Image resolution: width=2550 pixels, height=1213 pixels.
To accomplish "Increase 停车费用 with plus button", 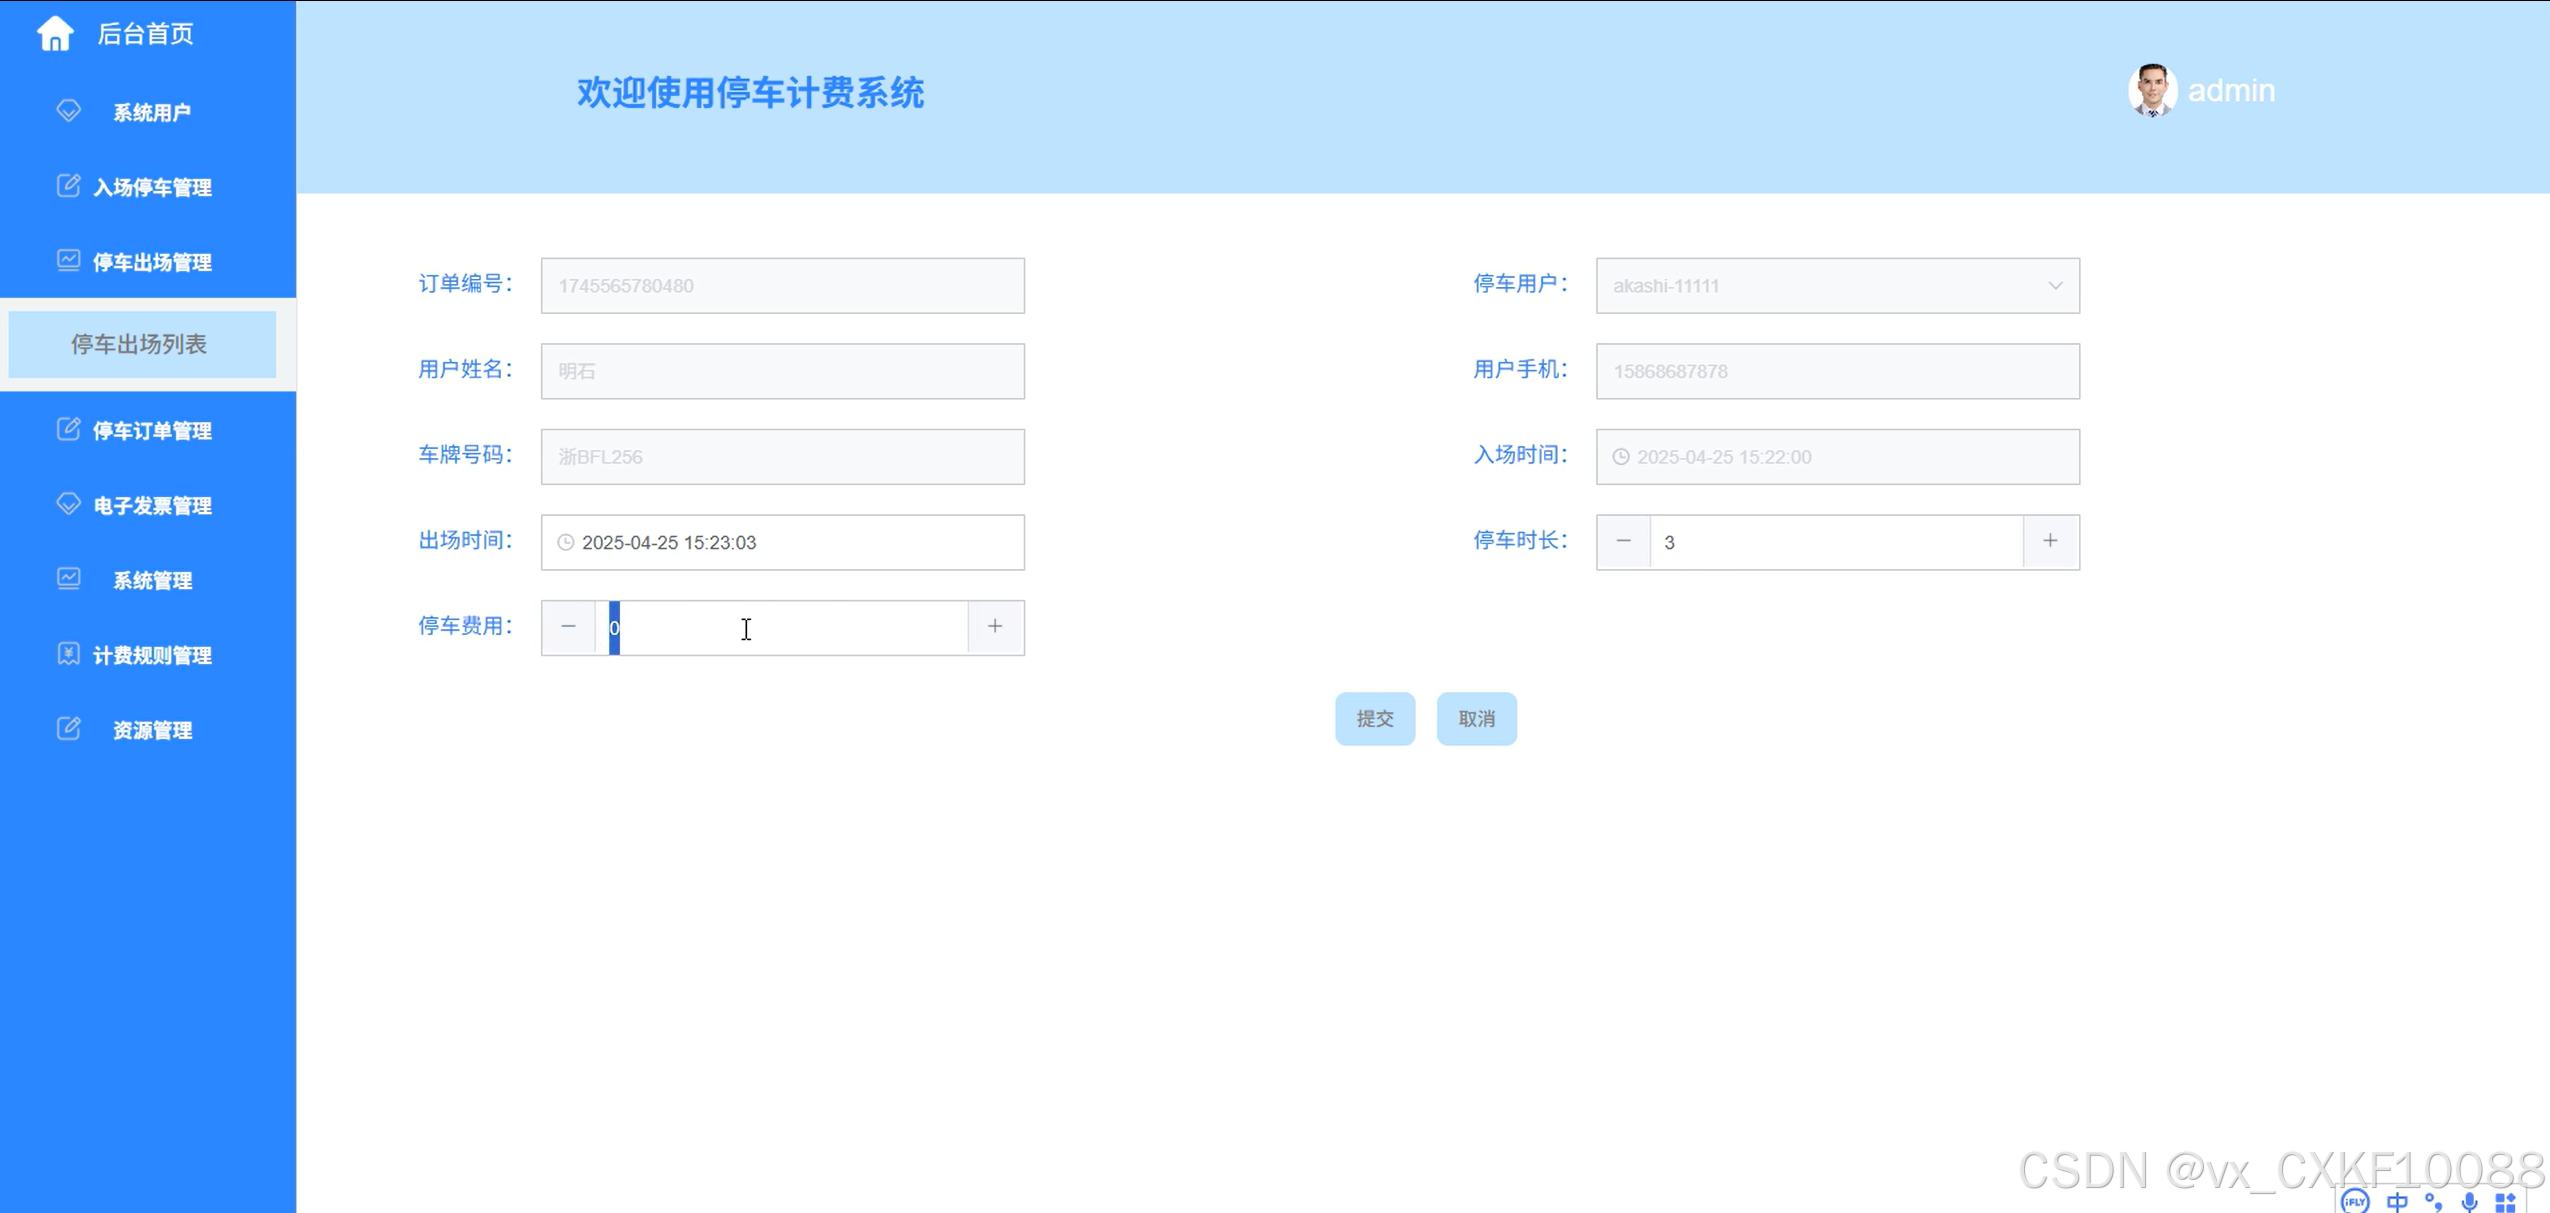I will (x=995, y=627).
